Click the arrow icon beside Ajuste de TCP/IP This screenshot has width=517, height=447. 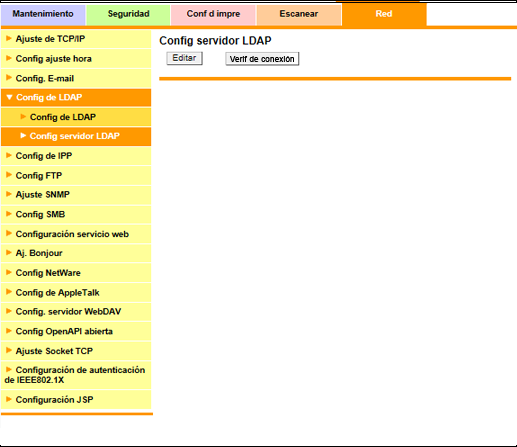(9, 39)
